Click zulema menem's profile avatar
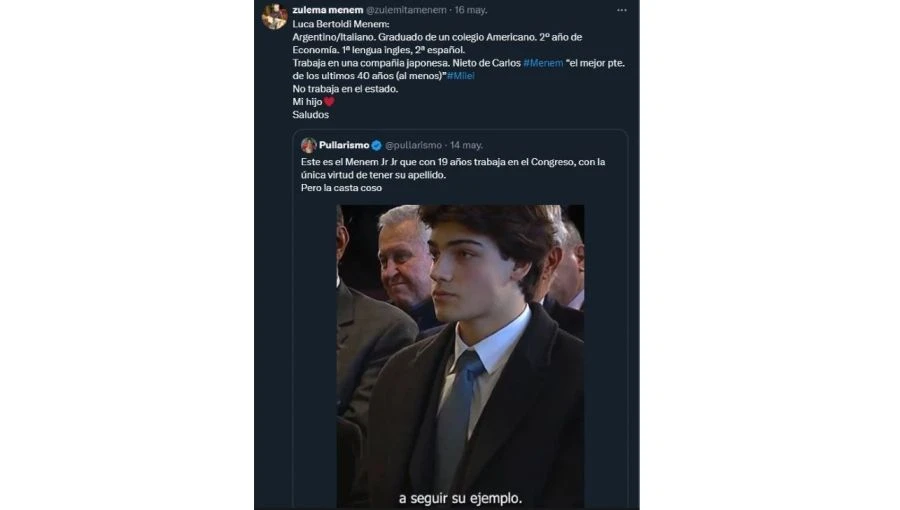The image size is (900, 510). point(274,16)
